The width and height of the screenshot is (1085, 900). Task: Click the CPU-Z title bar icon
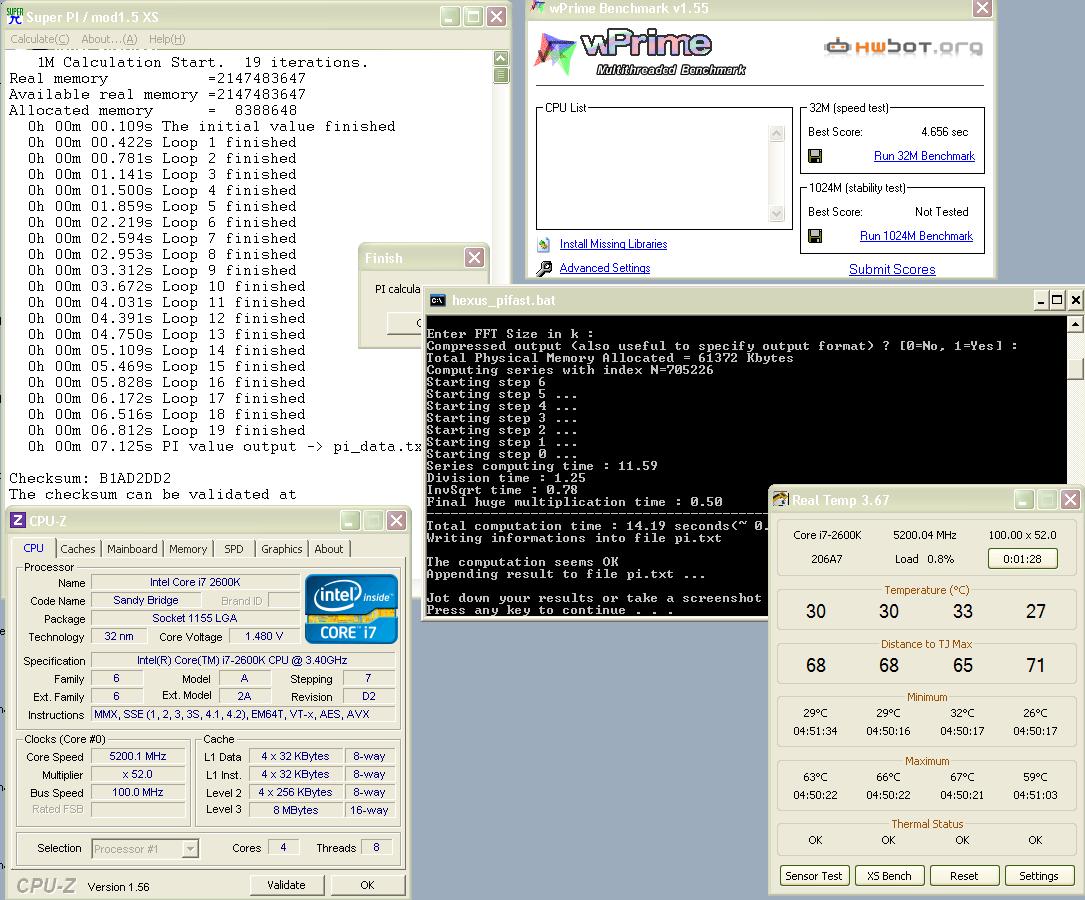pos(17,520)
